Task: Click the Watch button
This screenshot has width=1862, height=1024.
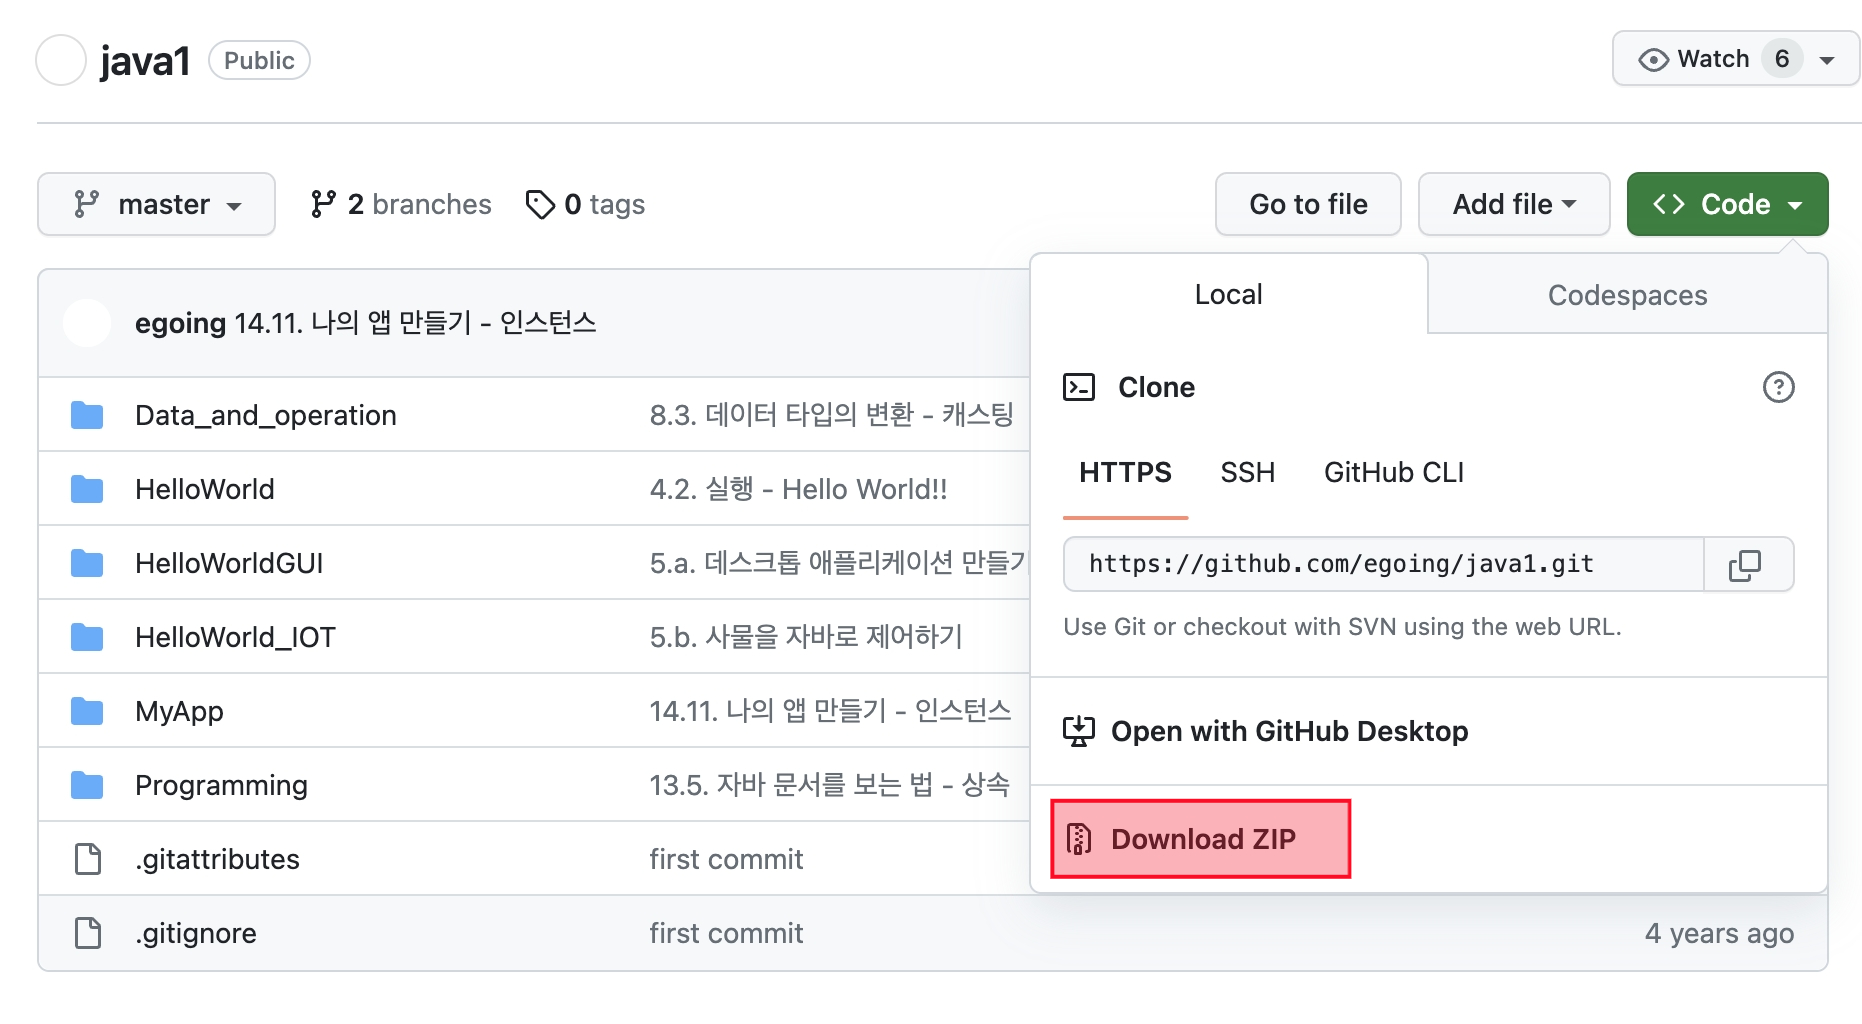Action: click(x=1736, y=59)
